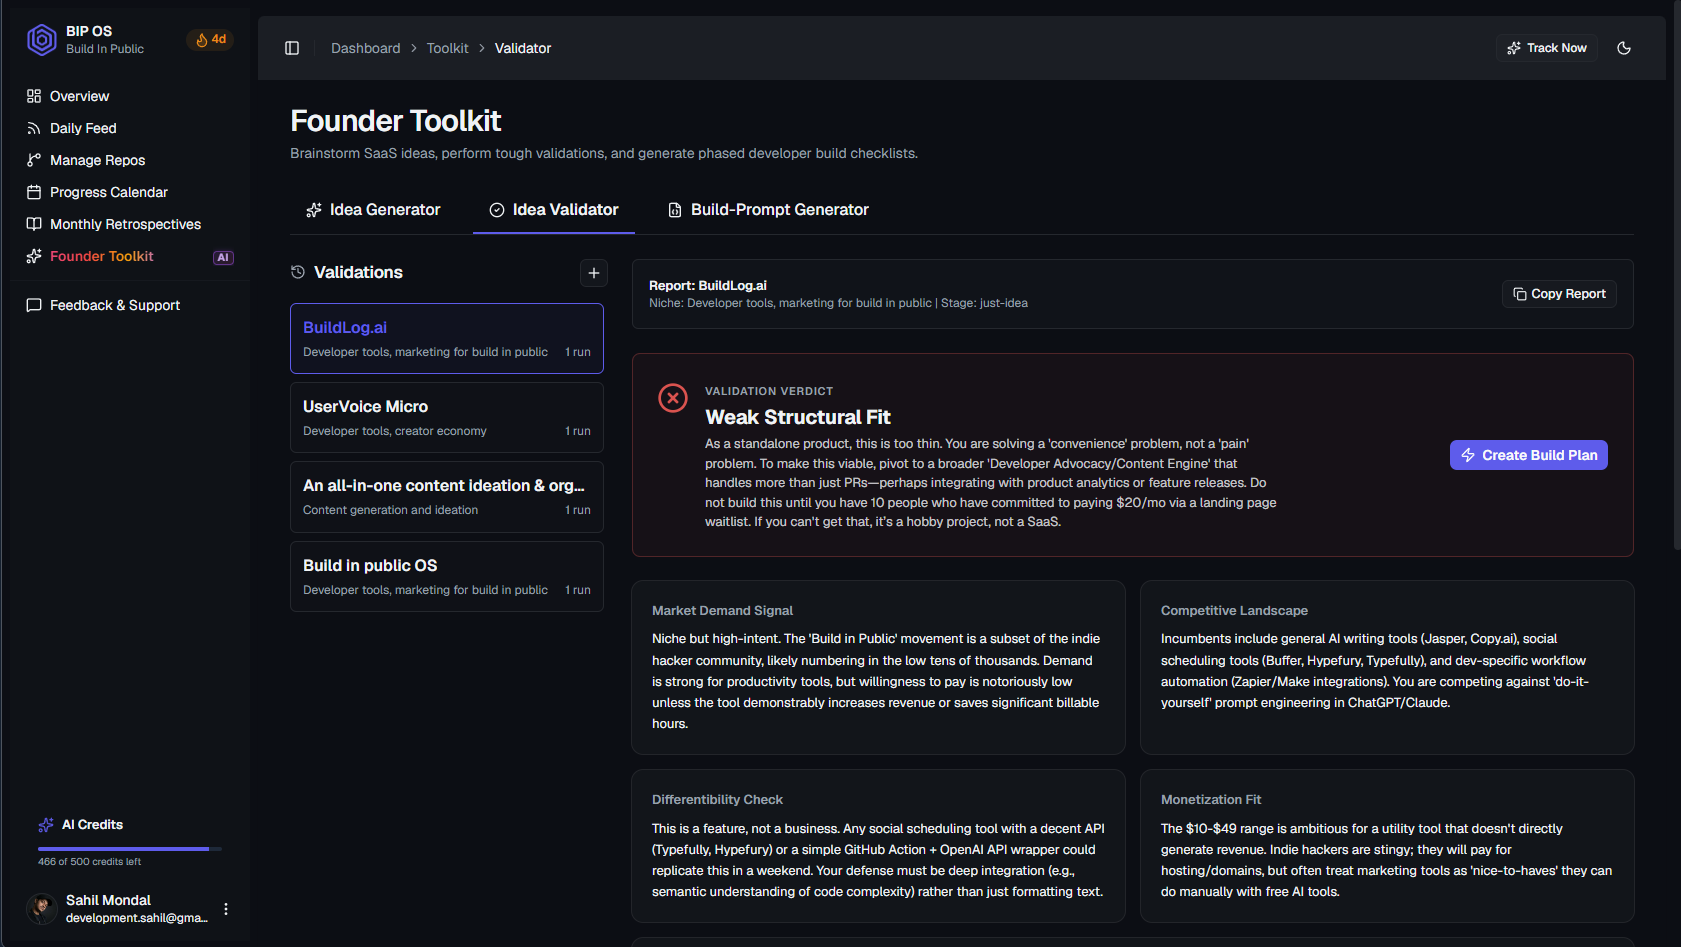Screen dimensions: 1681x947
Task: Click the Monetization Fit card title
Action: [1211, 800]
